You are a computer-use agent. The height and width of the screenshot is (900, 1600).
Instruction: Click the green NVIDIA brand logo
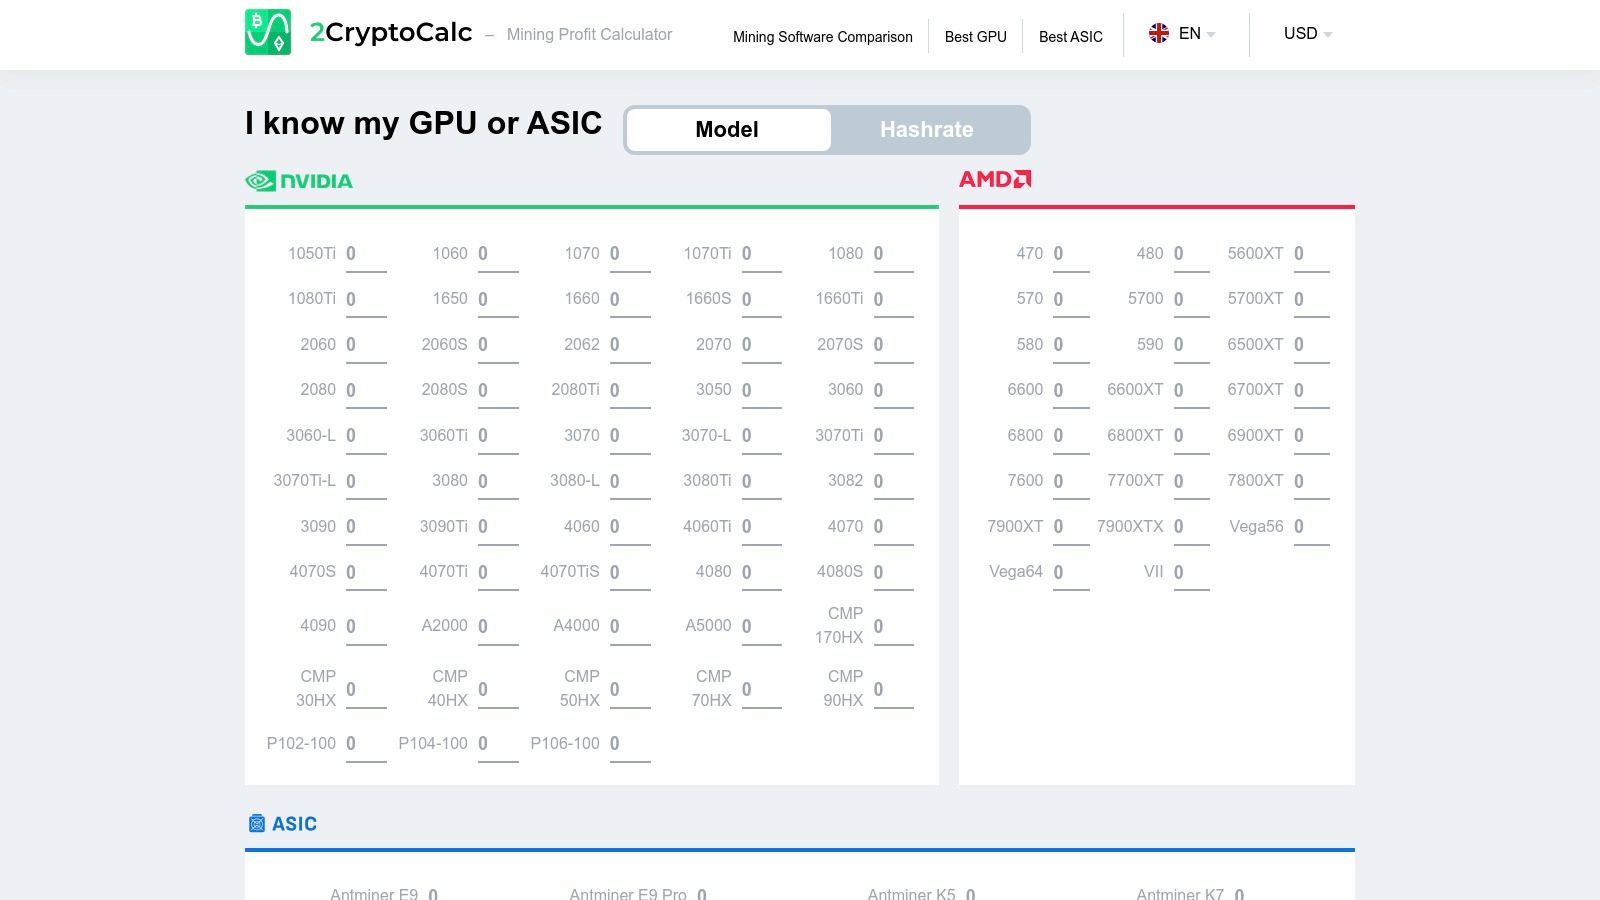[298, 181]
